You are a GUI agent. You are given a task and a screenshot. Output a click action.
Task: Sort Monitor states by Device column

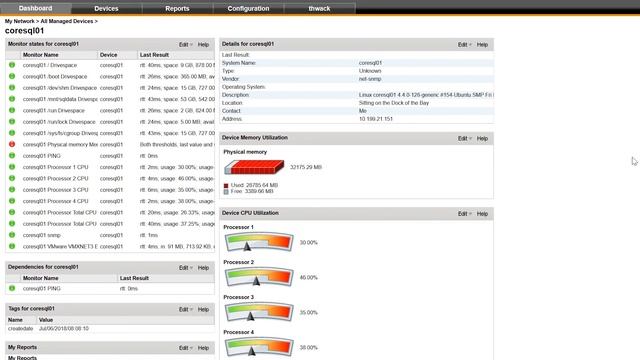pos(108,55)
